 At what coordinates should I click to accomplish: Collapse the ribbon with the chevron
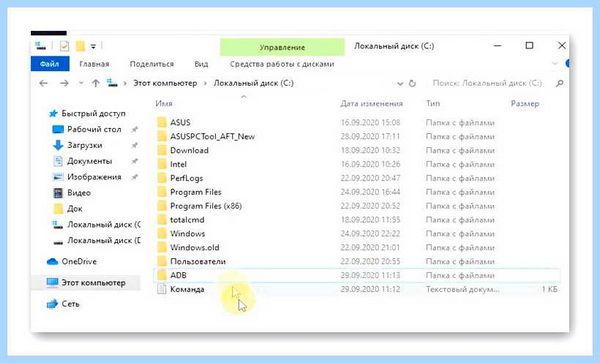[554, 63]
